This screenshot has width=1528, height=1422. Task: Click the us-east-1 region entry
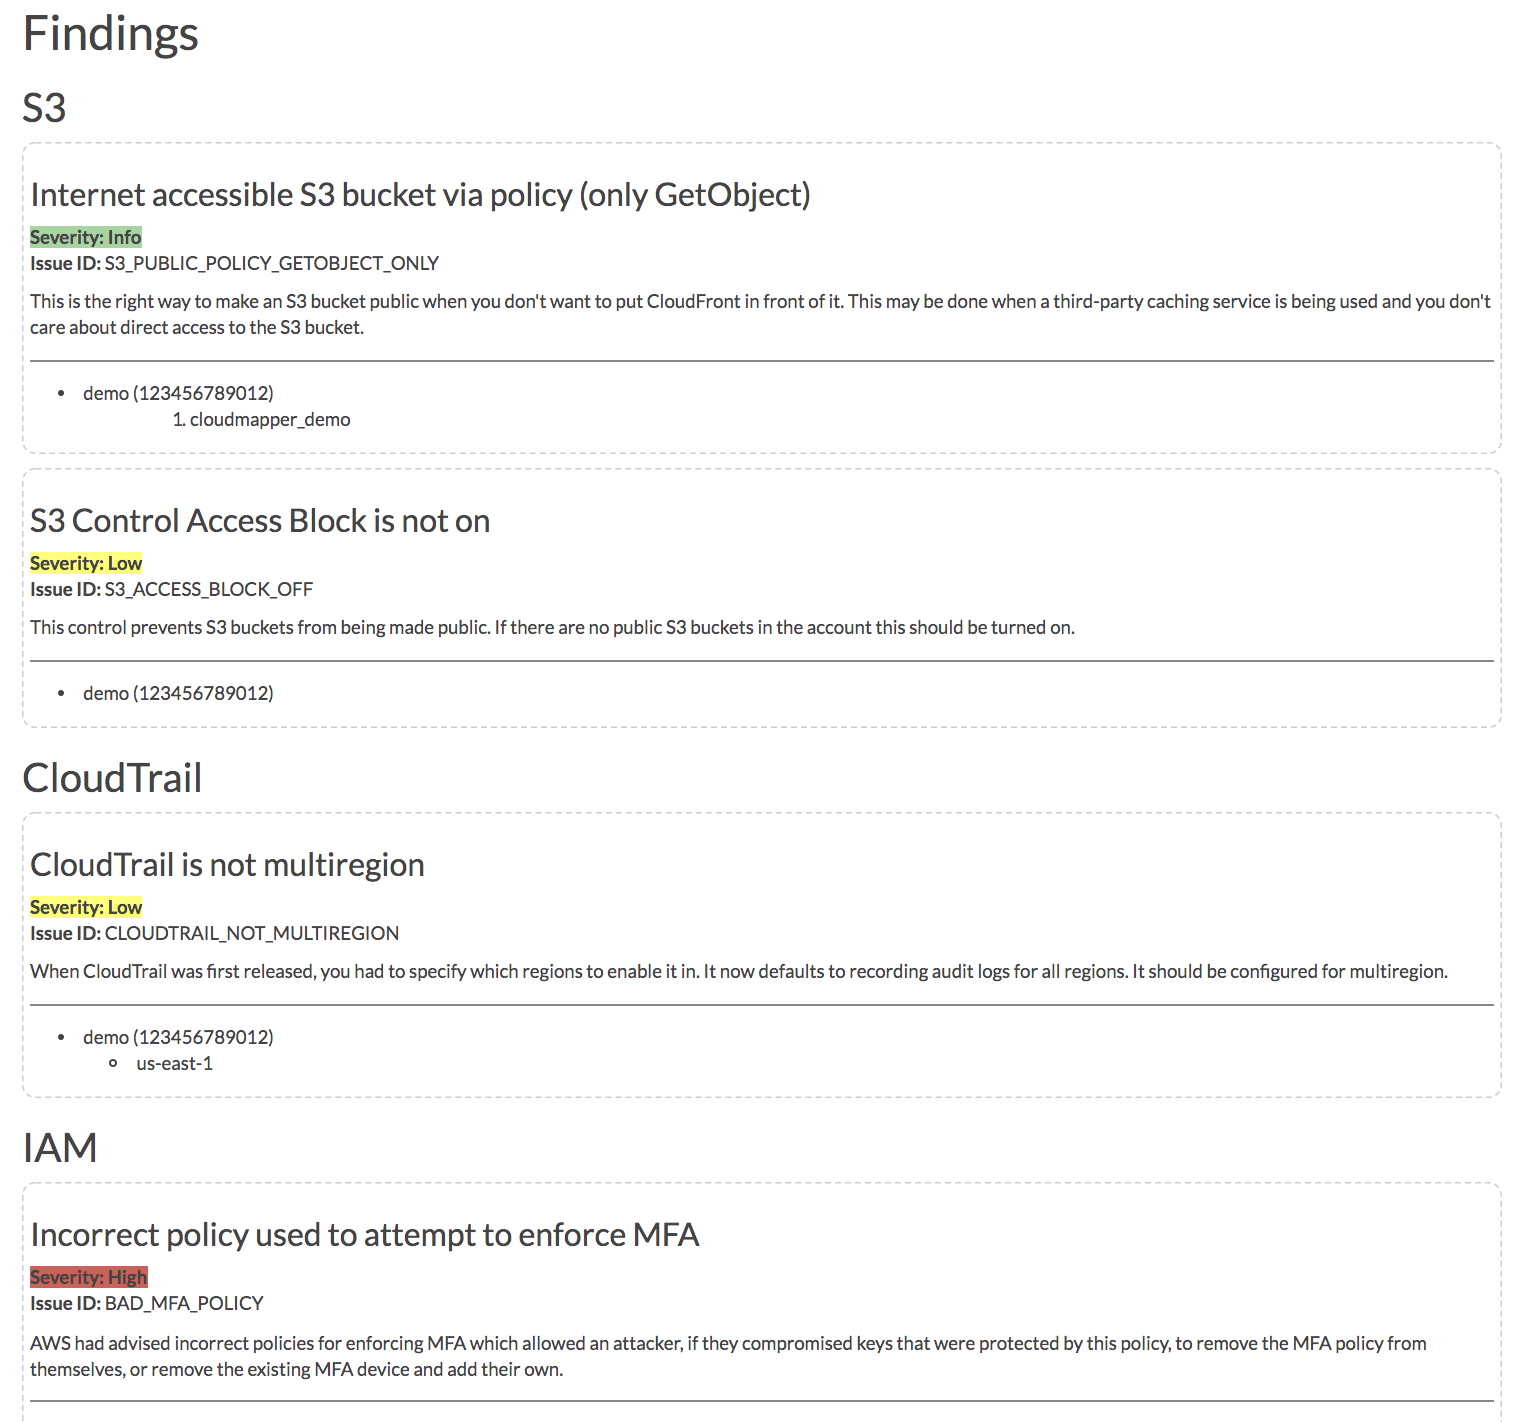click(x=175, y=1063)
